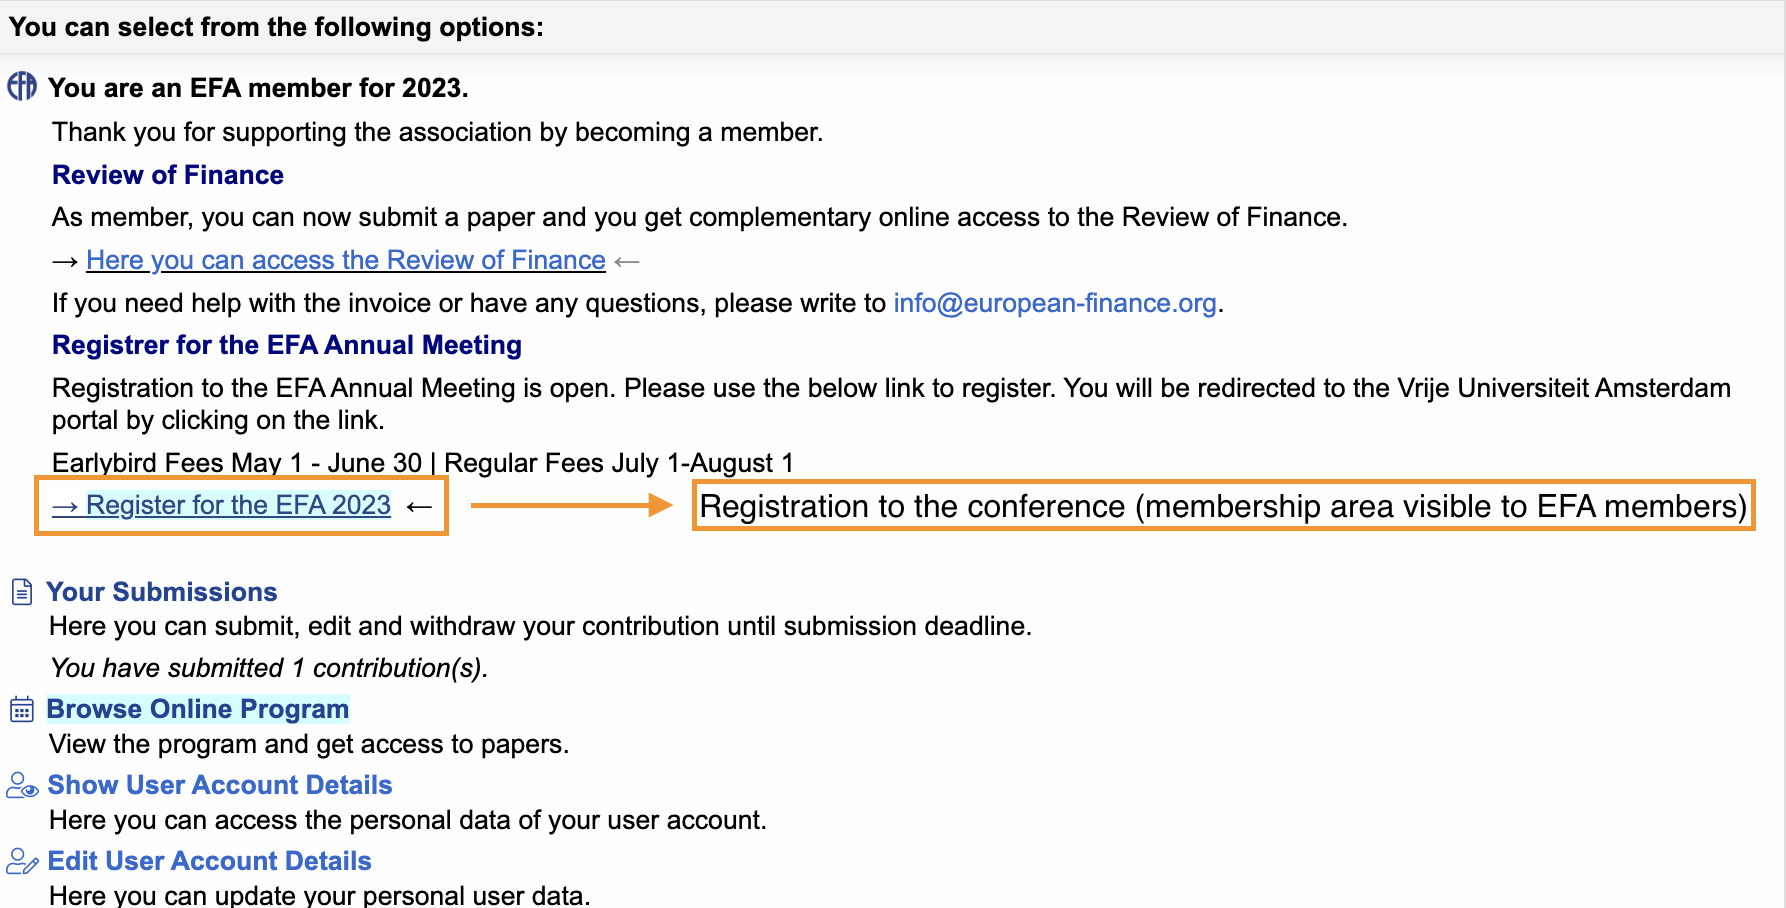The image size is (1786, 908).
Task: Open Show User Account Details
Action: point(219,785)
